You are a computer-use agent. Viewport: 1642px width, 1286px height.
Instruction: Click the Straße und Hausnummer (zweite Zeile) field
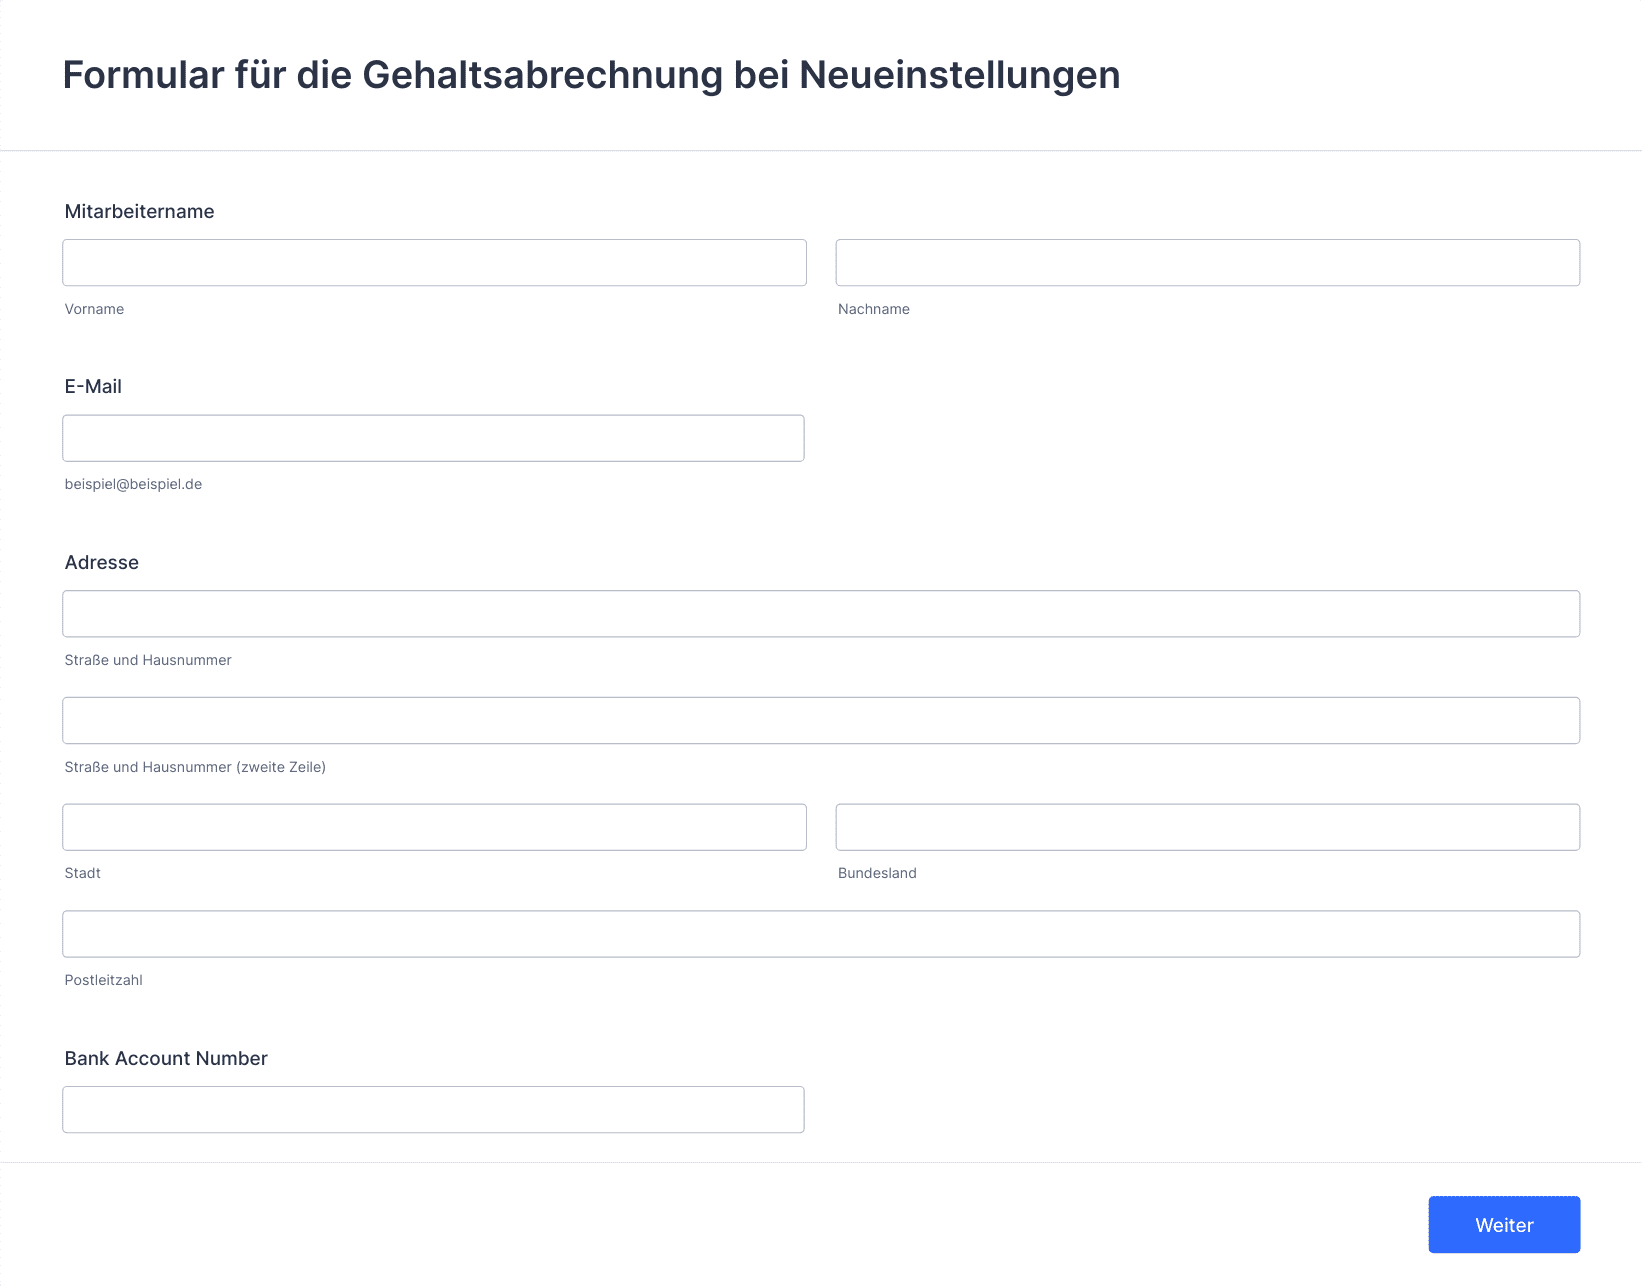pos(821,721)
